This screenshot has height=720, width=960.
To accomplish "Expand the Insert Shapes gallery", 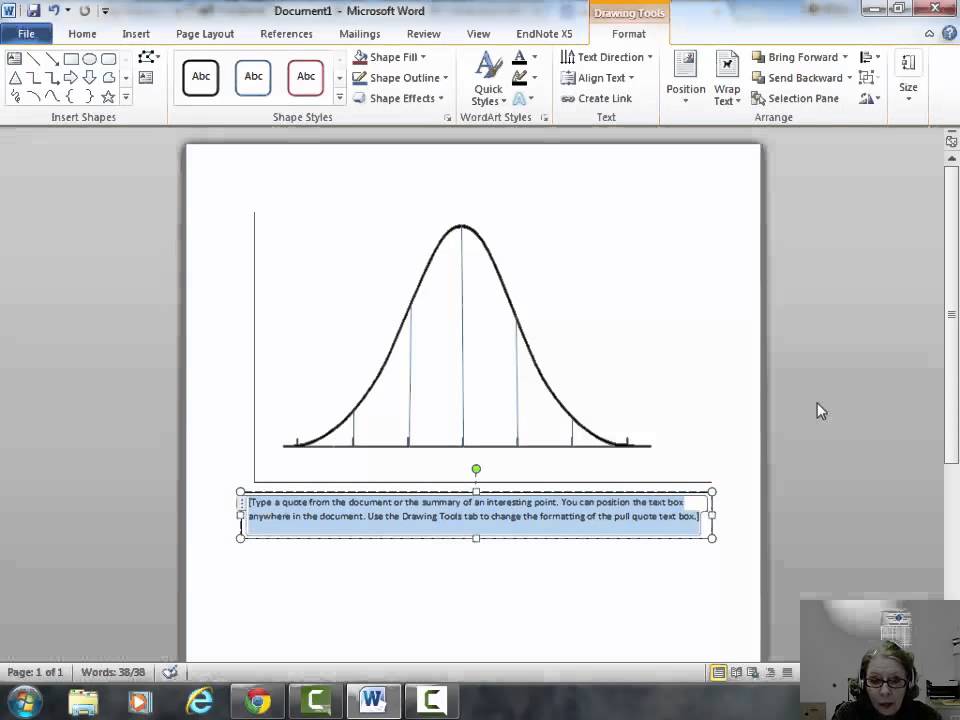I will 126,97.
